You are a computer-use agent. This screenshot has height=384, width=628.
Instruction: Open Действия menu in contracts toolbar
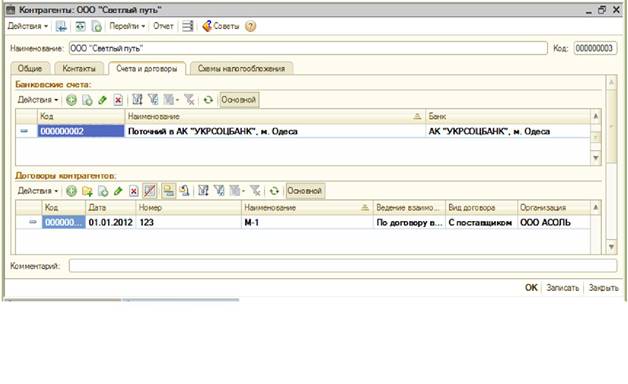click(38, 191)
